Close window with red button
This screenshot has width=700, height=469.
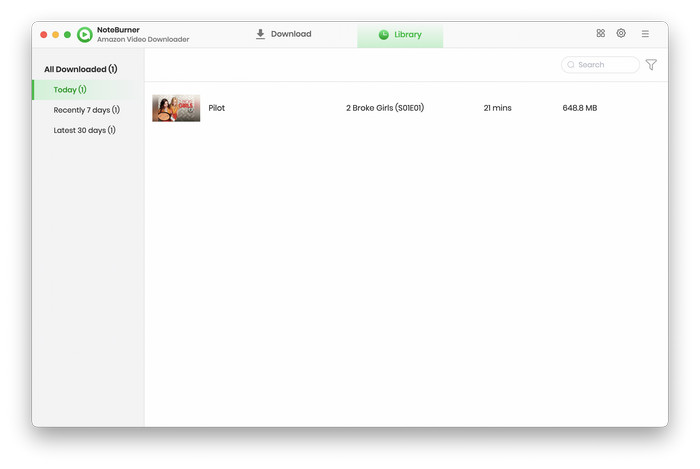44,34
